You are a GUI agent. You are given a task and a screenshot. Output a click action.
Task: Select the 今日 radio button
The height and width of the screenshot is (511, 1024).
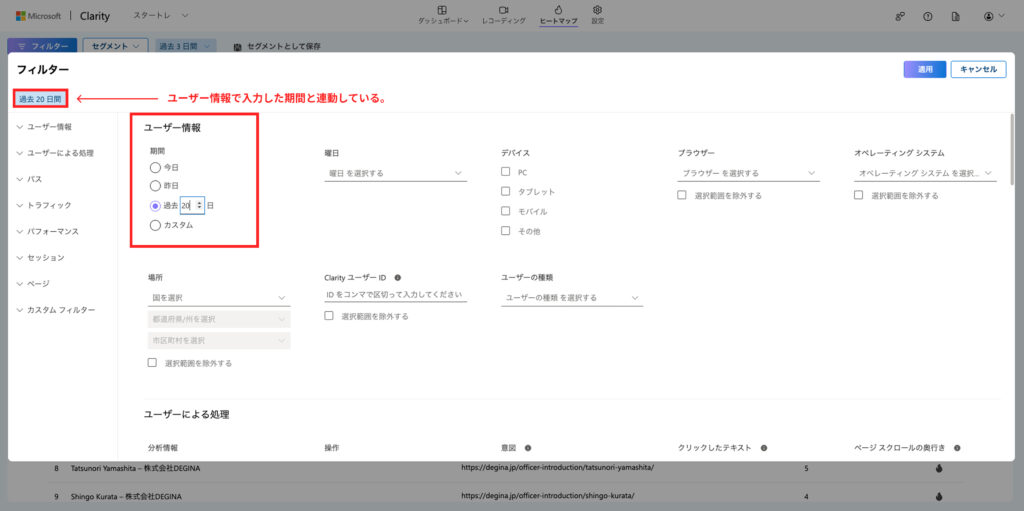[x=155, y=167]
